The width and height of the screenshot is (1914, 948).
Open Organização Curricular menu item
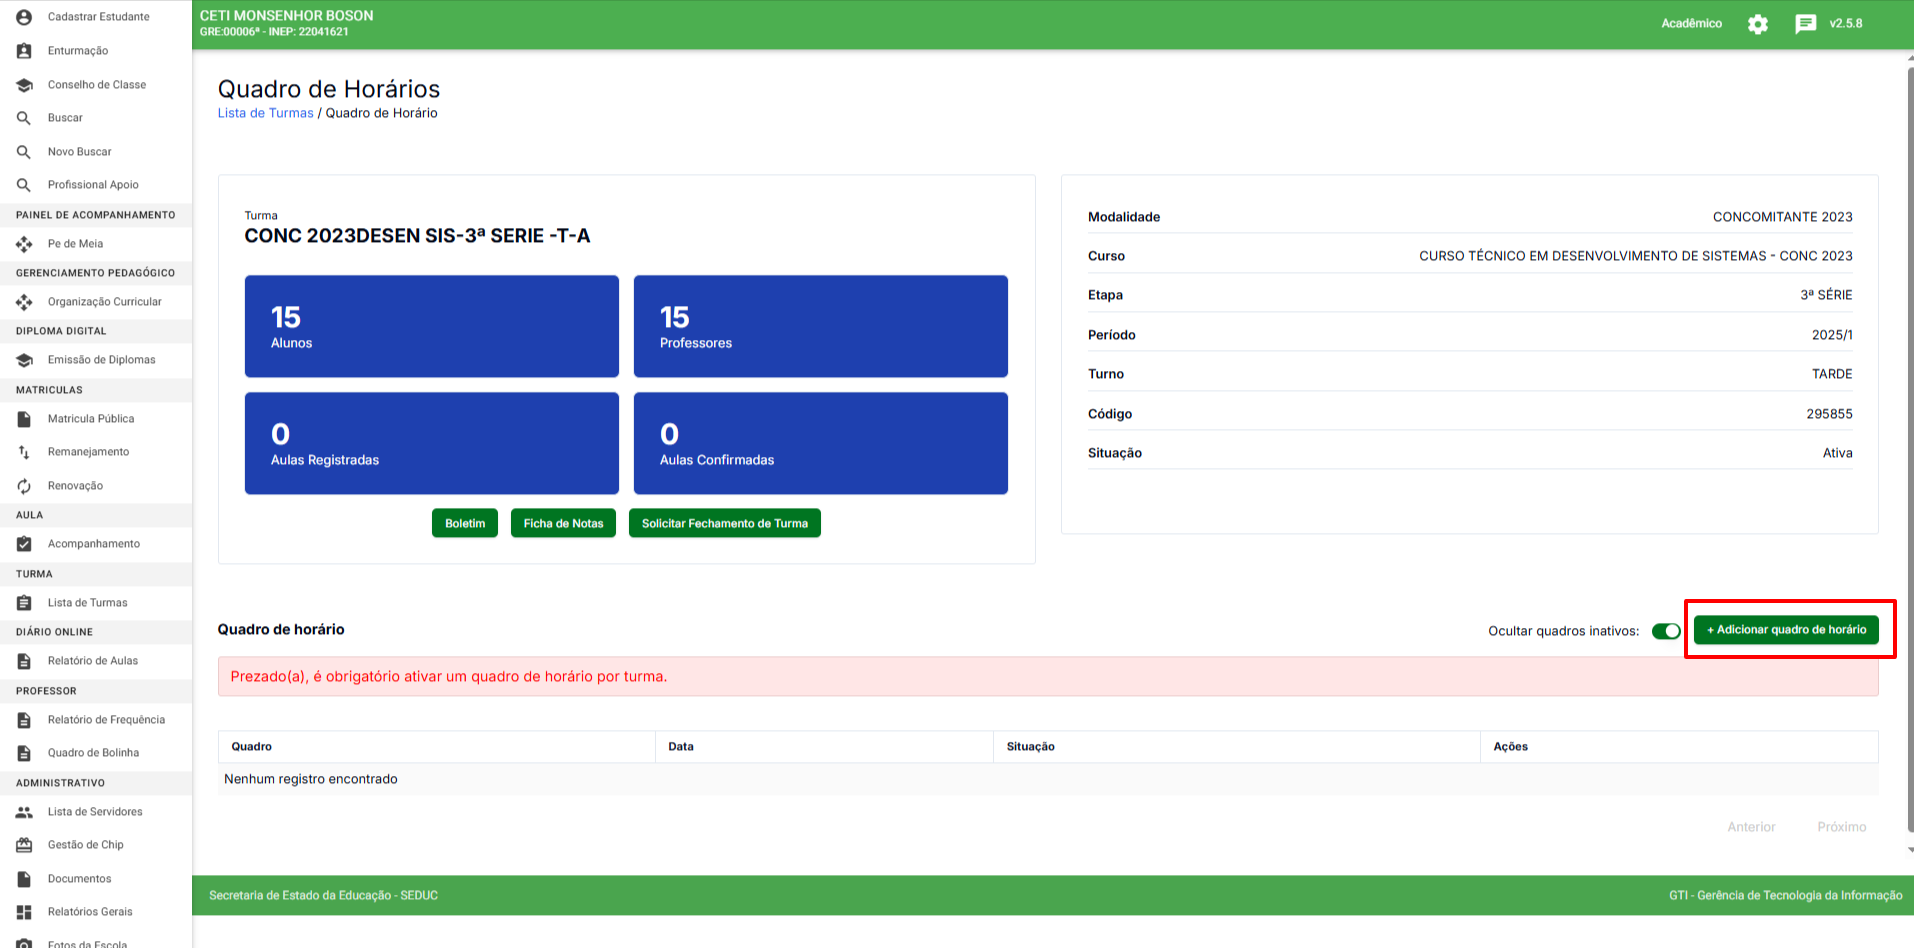(x=104, y=302)
